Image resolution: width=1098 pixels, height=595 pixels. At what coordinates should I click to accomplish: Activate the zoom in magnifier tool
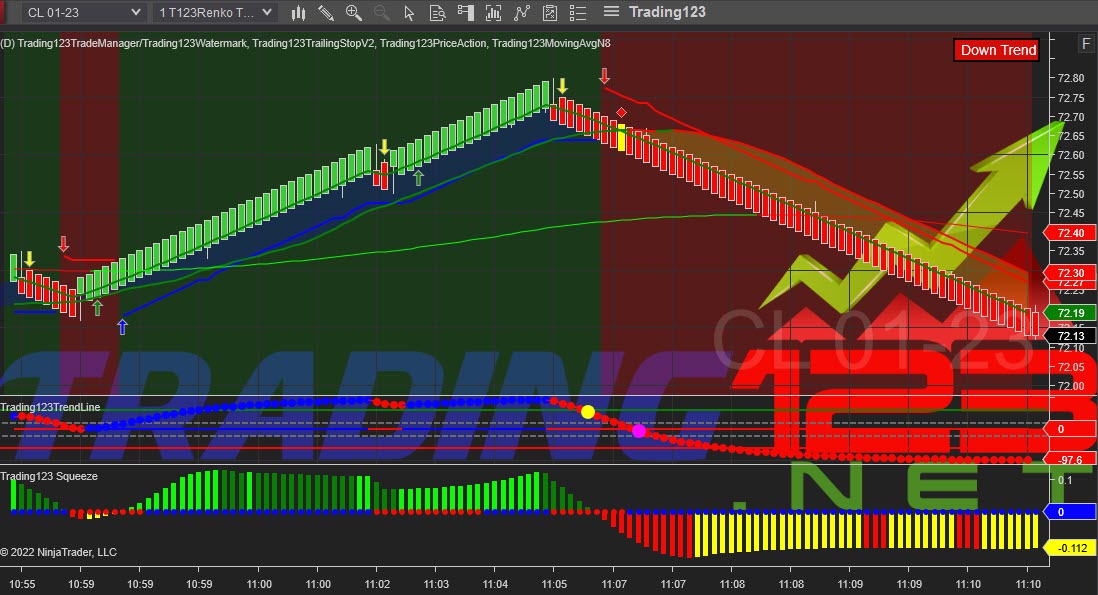click(x=354, y=12)
